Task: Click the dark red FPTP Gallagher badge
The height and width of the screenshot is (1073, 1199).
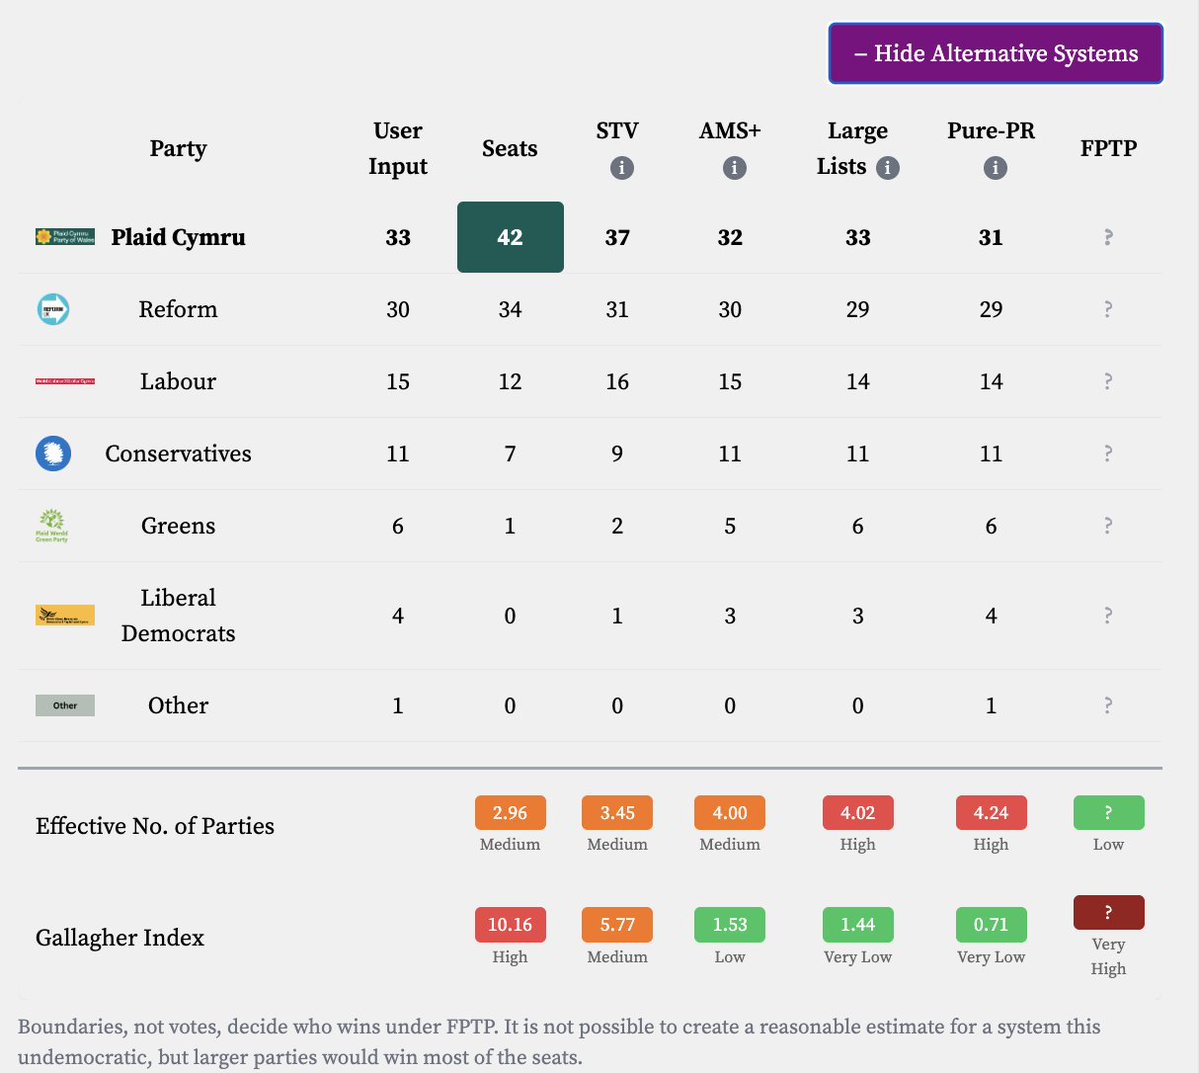Action: (1109, 912)
